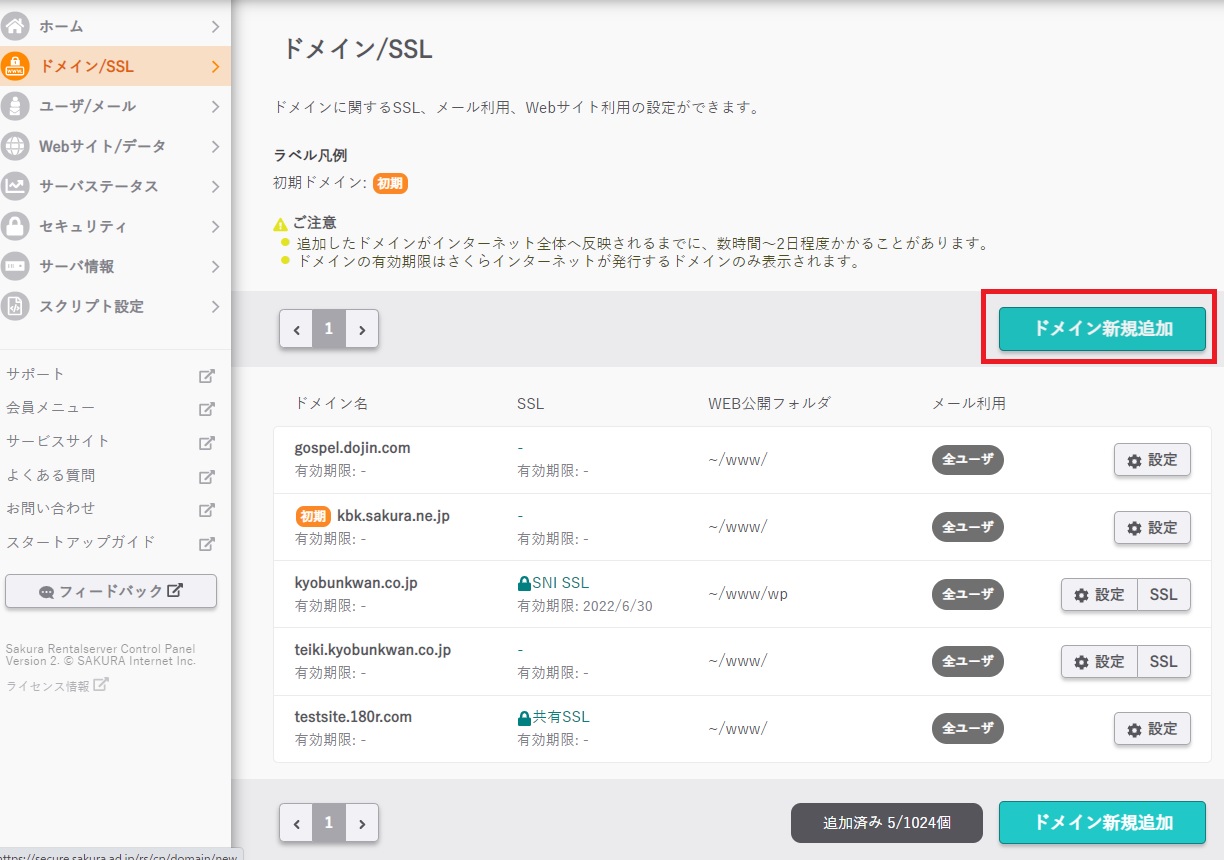Click the external link icon beside サポート

tap(206, 376)
